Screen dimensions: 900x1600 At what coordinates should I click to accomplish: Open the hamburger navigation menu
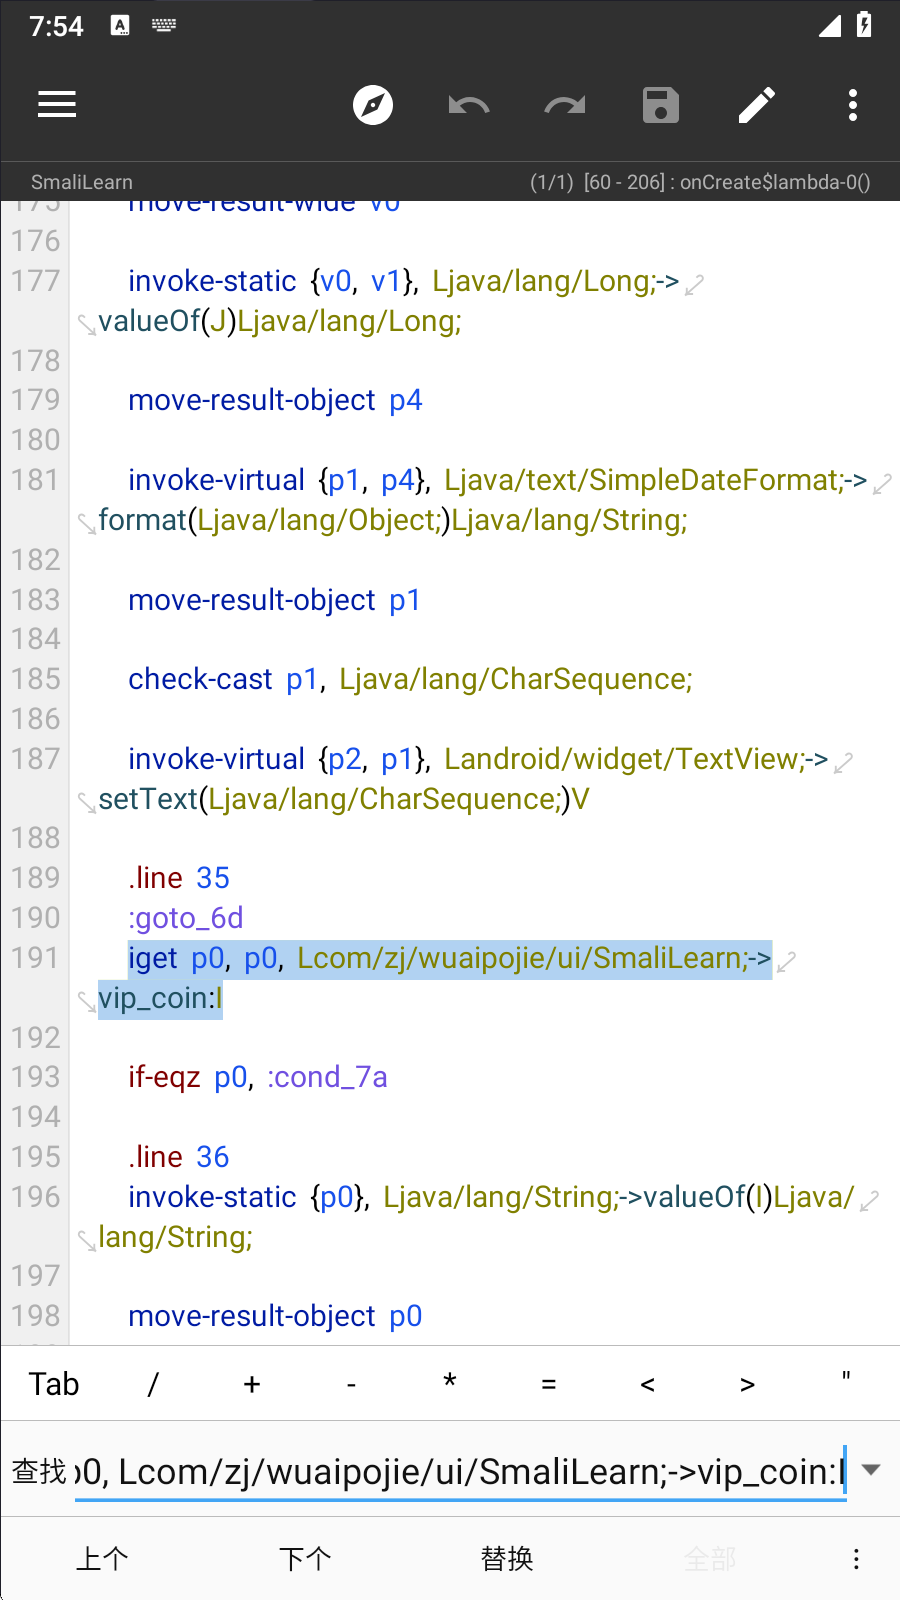57,105
